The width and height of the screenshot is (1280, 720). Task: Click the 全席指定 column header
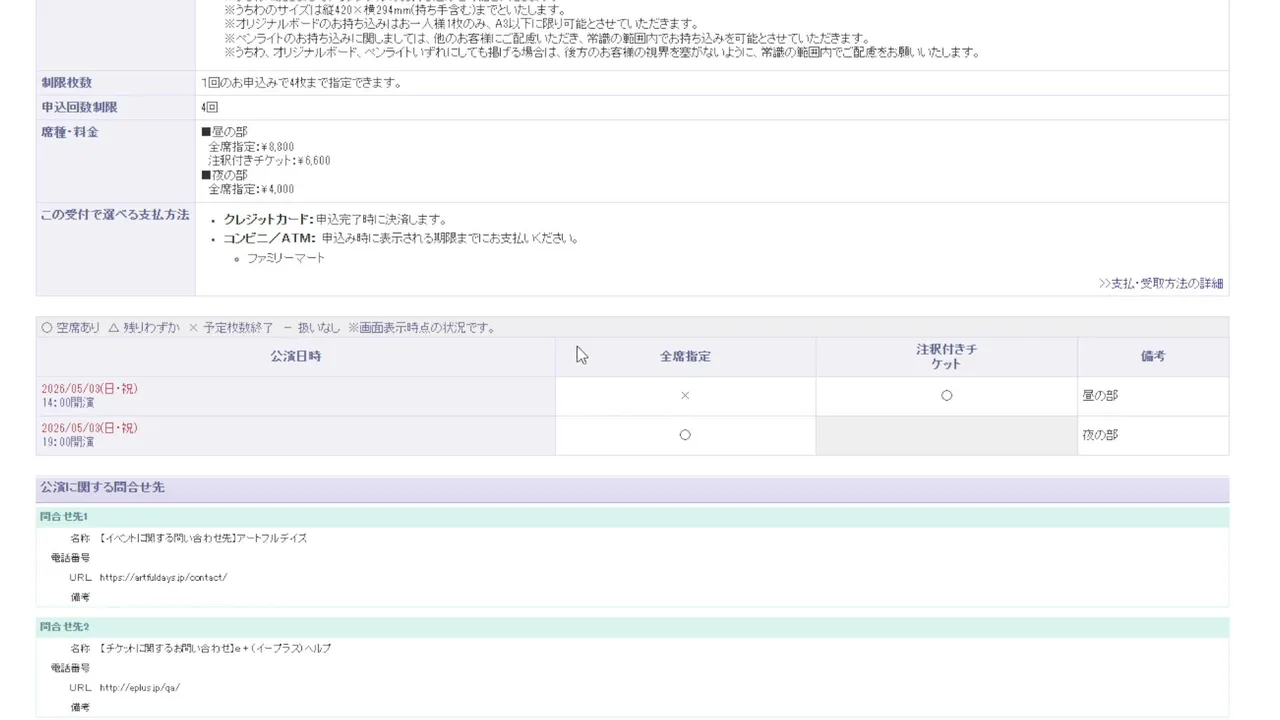(685, 356)
